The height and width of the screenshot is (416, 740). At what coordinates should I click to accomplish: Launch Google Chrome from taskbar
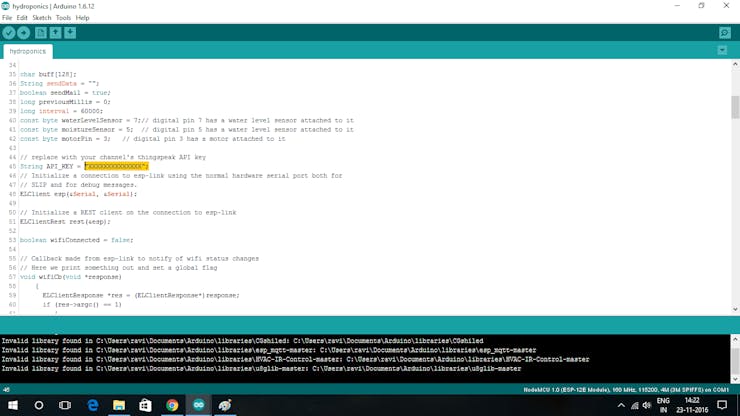coord(172,405)
